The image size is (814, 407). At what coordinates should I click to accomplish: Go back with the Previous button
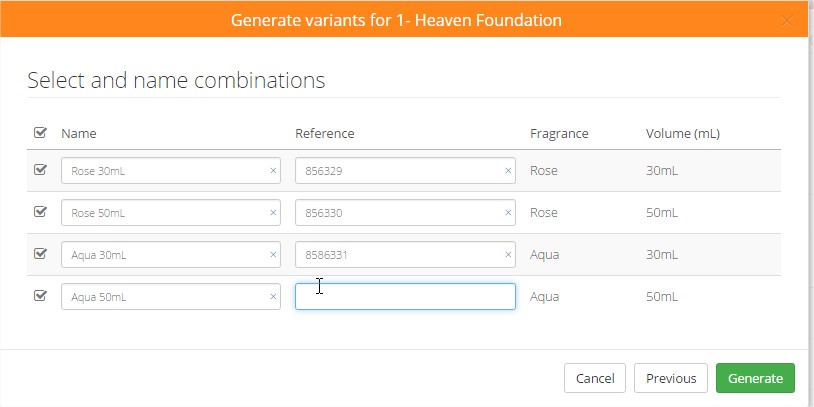671,378
